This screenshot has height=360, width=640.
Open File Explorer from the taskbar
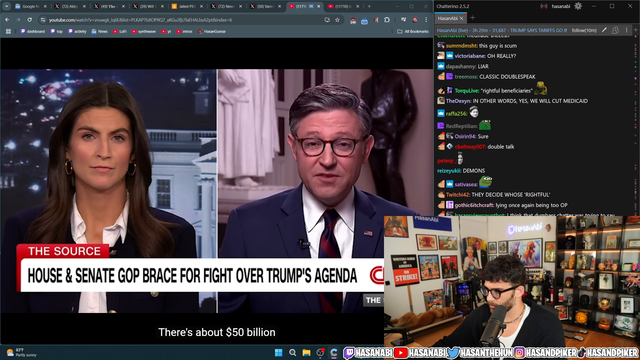[306, 353]
